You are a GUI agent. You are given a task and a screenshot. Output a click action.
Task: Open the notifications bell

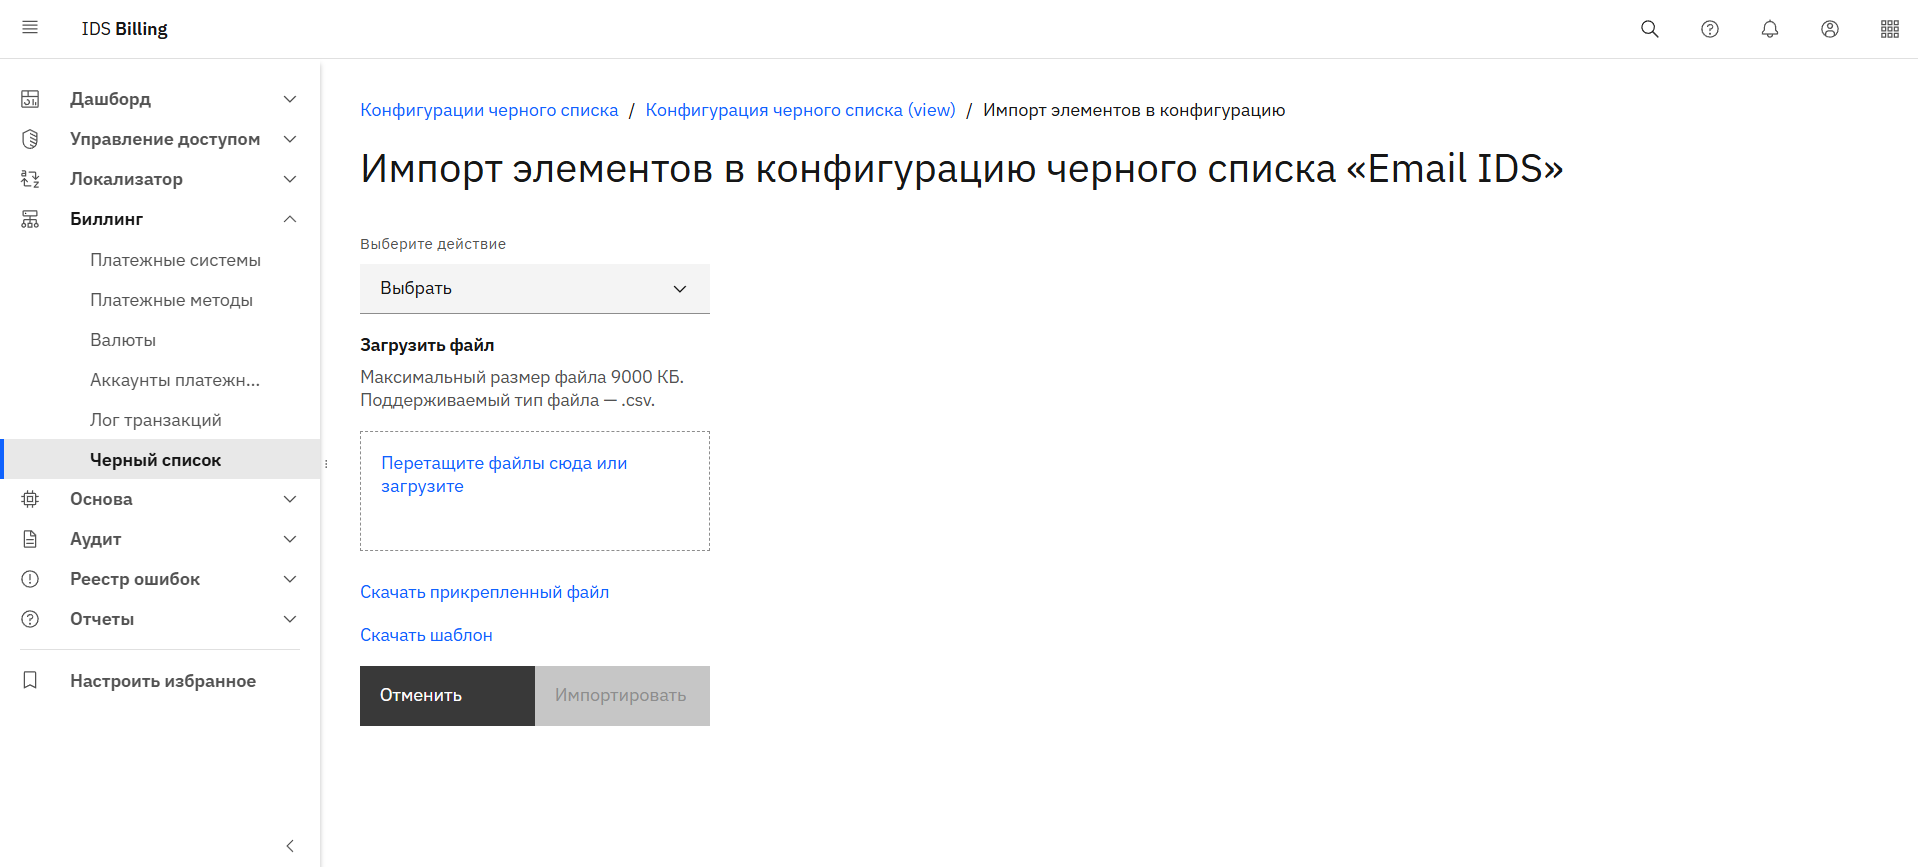1770,29
